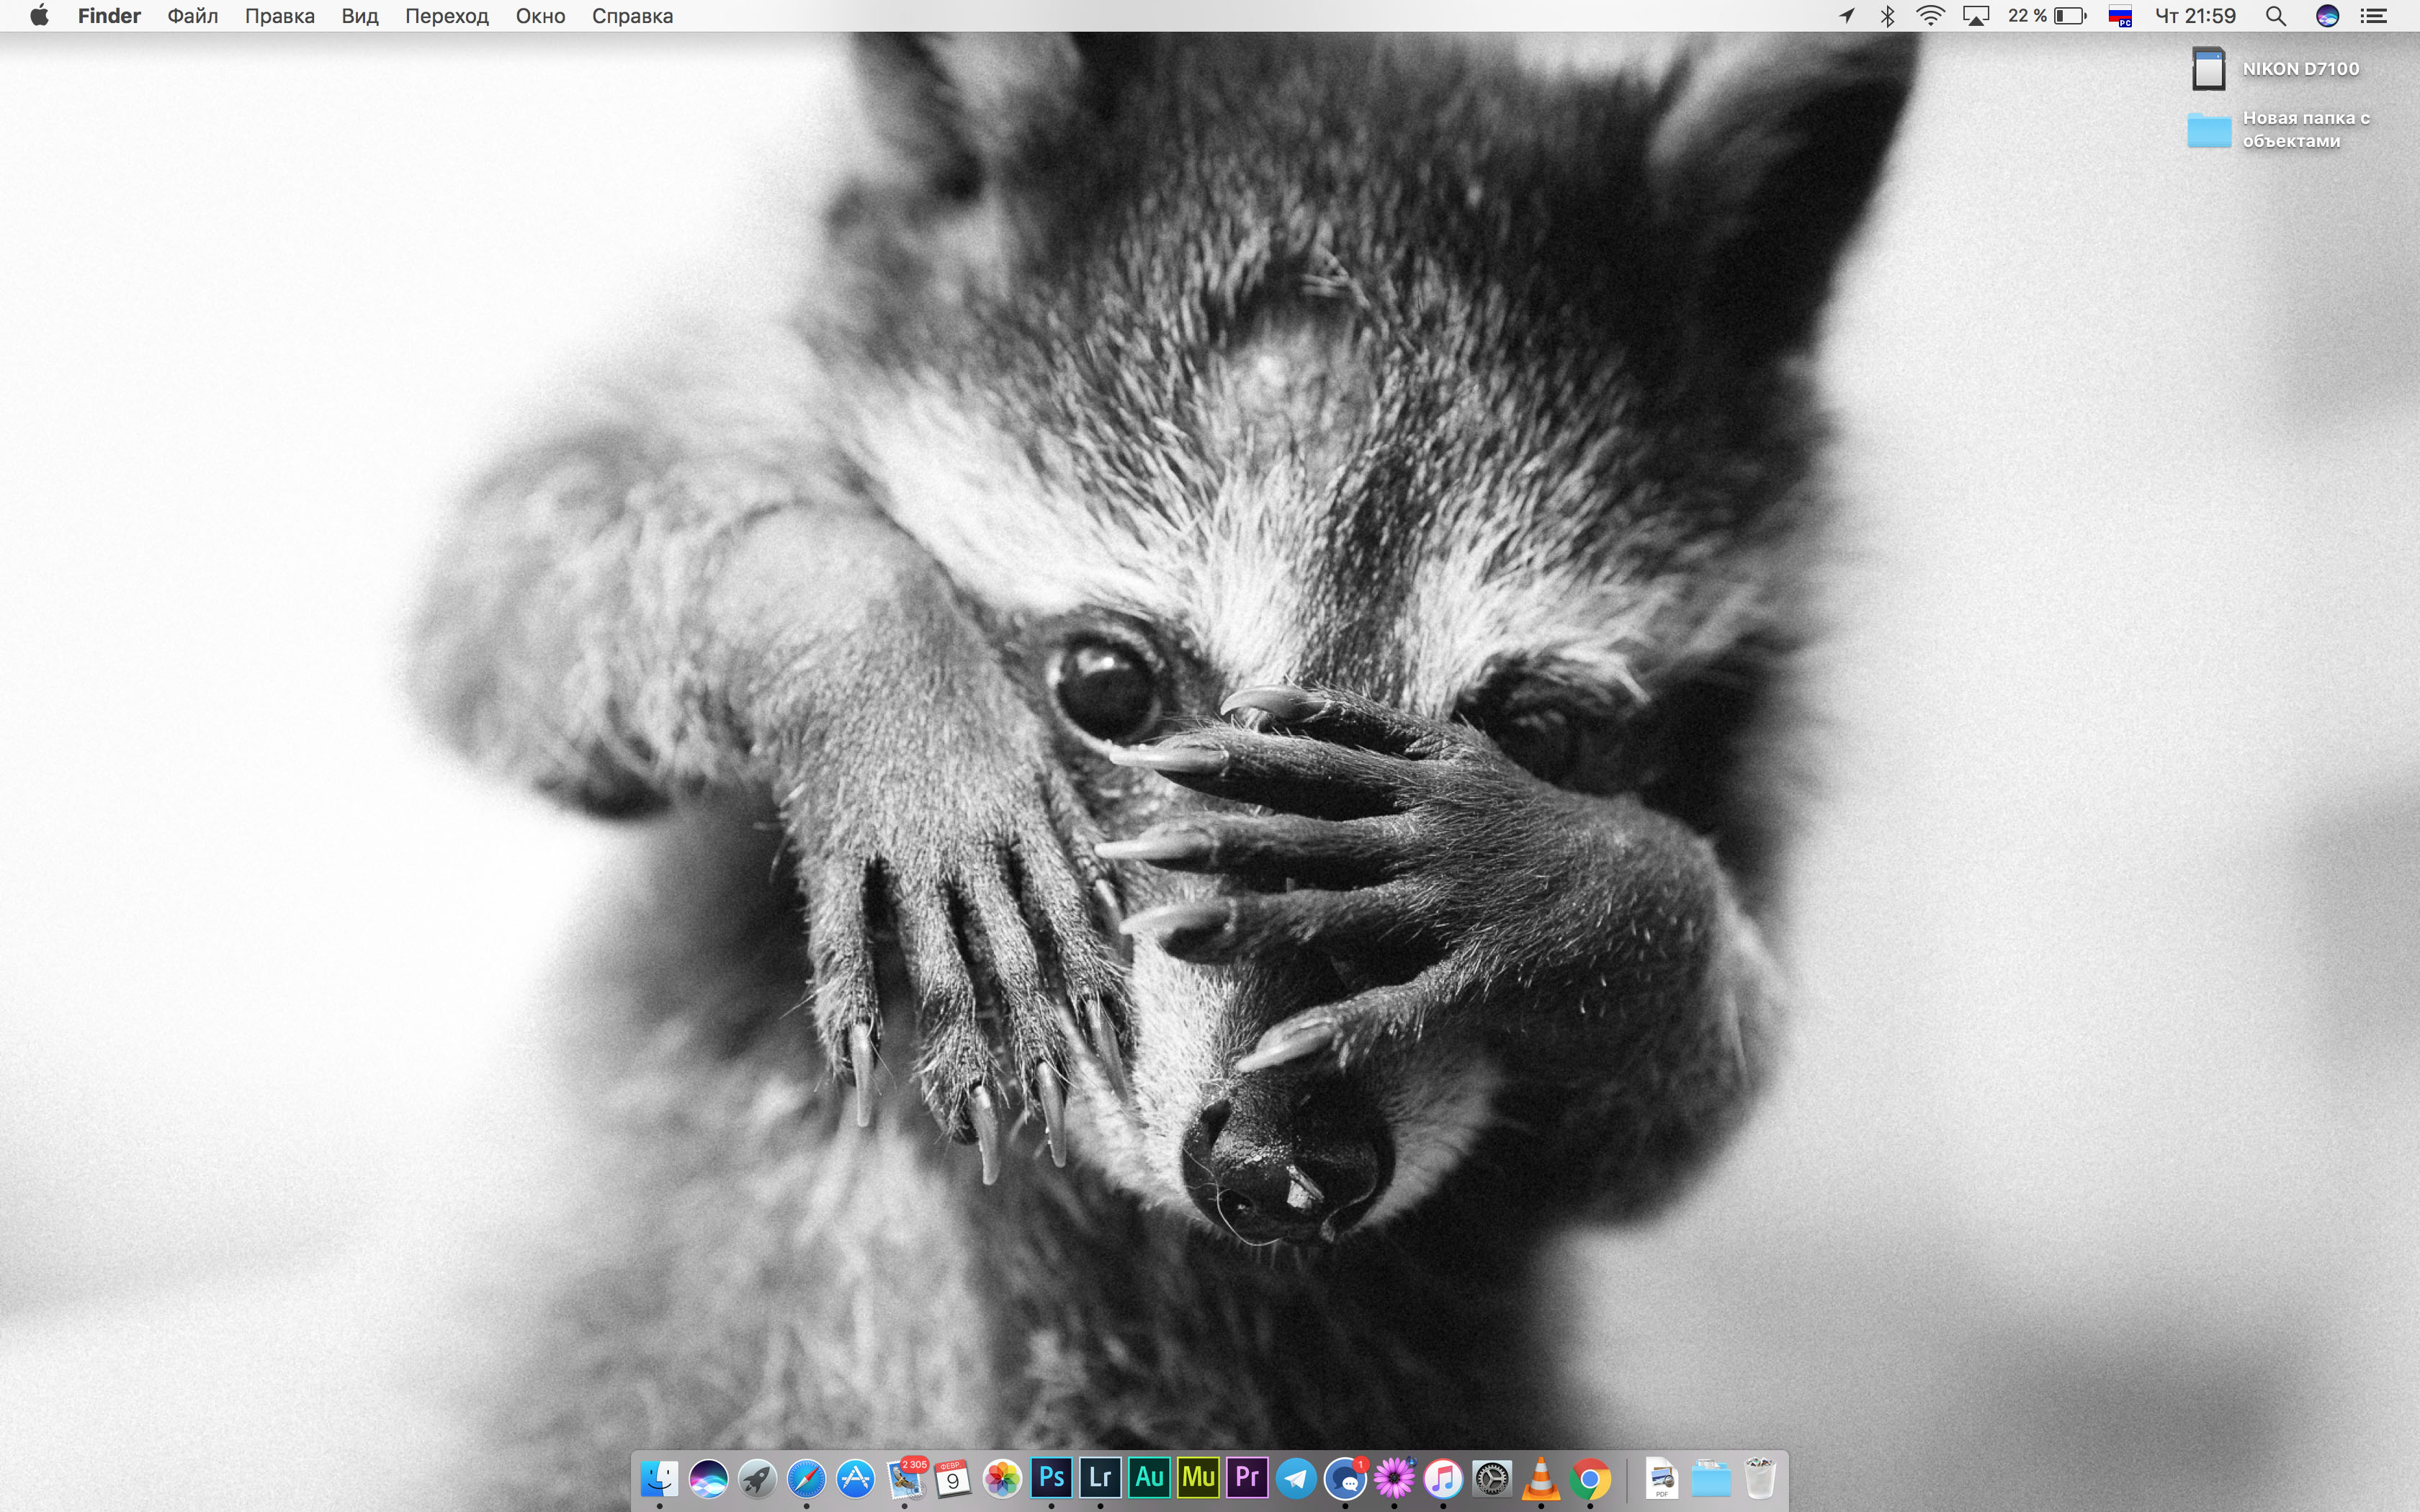
Task: Switch keyboard layout via the Russian flag
Action: point(2119,16)
